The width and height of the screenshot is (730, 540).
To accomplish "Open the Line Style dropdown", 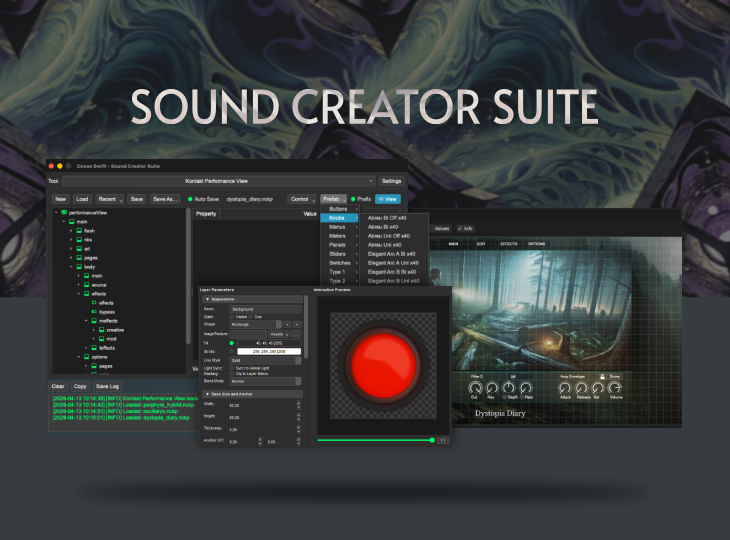I will click(x=265, y=360).
